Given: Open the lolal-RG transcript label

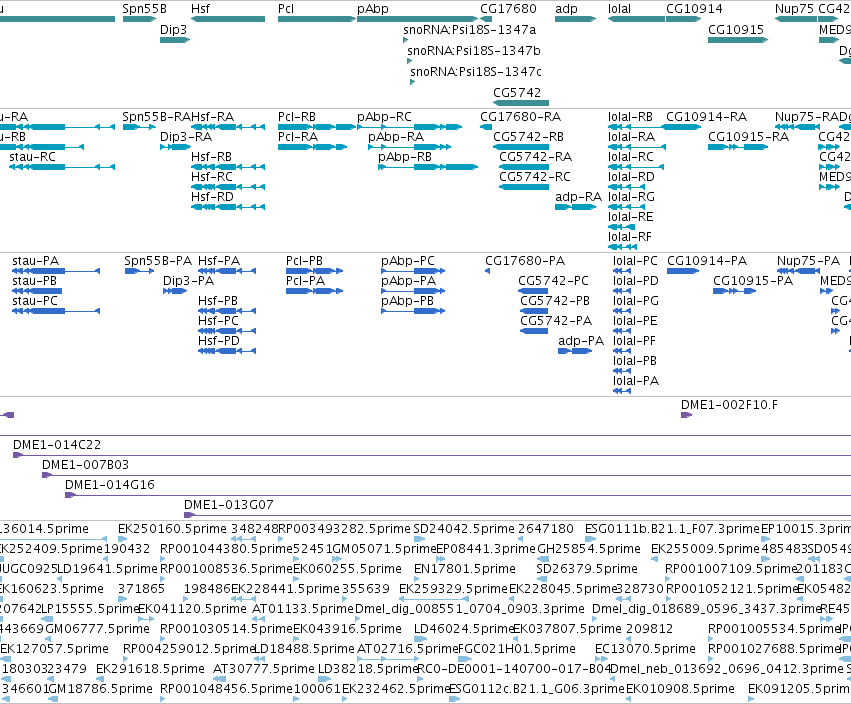Looking at the screenshot, I should 631,196.
